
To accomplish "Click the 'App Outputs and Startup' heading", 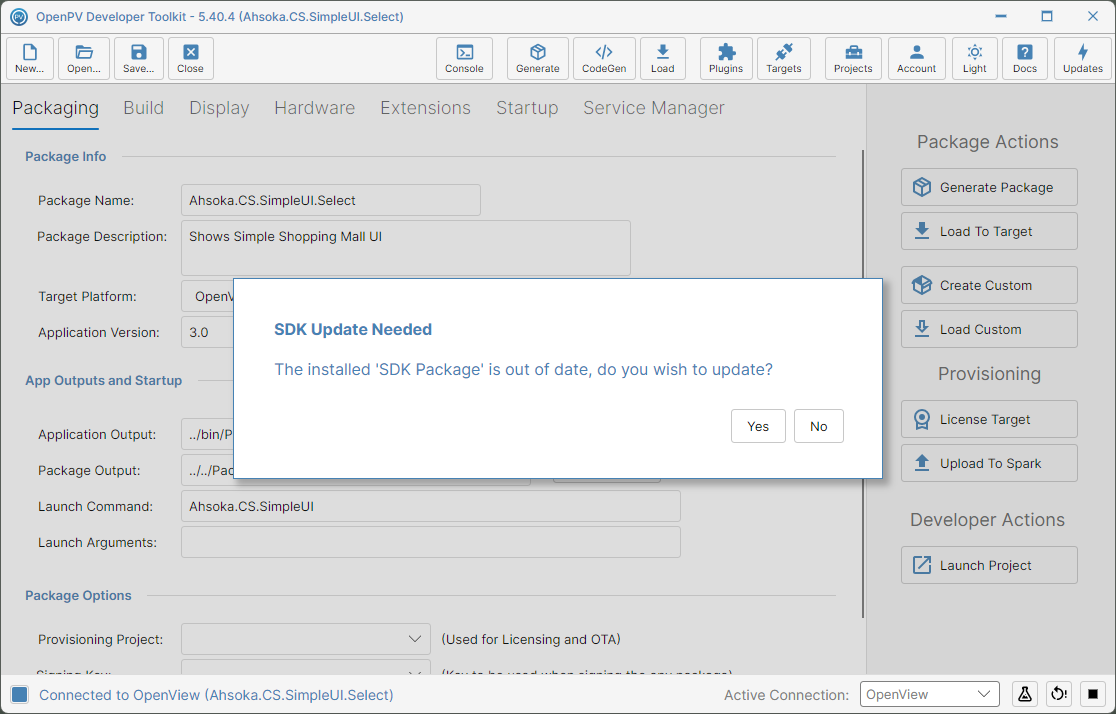I will (103, 381).
